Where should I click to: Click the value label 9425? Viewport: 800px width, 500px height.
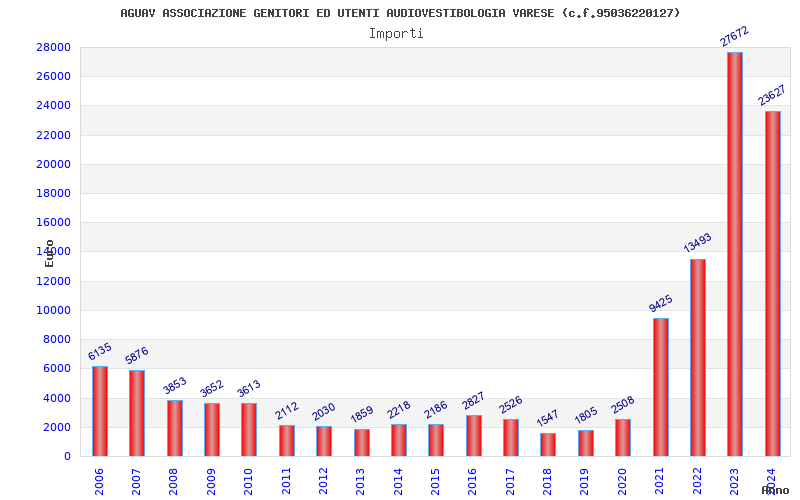660,303
